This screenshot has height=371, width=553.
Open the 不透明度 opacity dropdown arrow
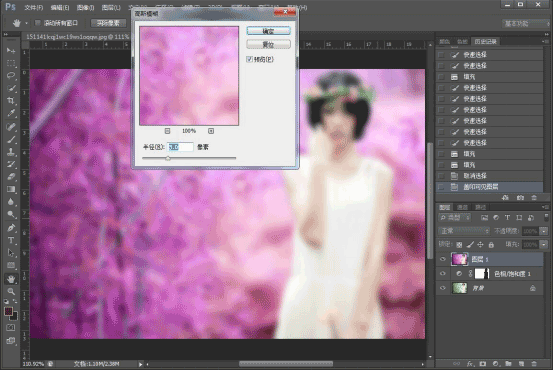pos(543,231)
